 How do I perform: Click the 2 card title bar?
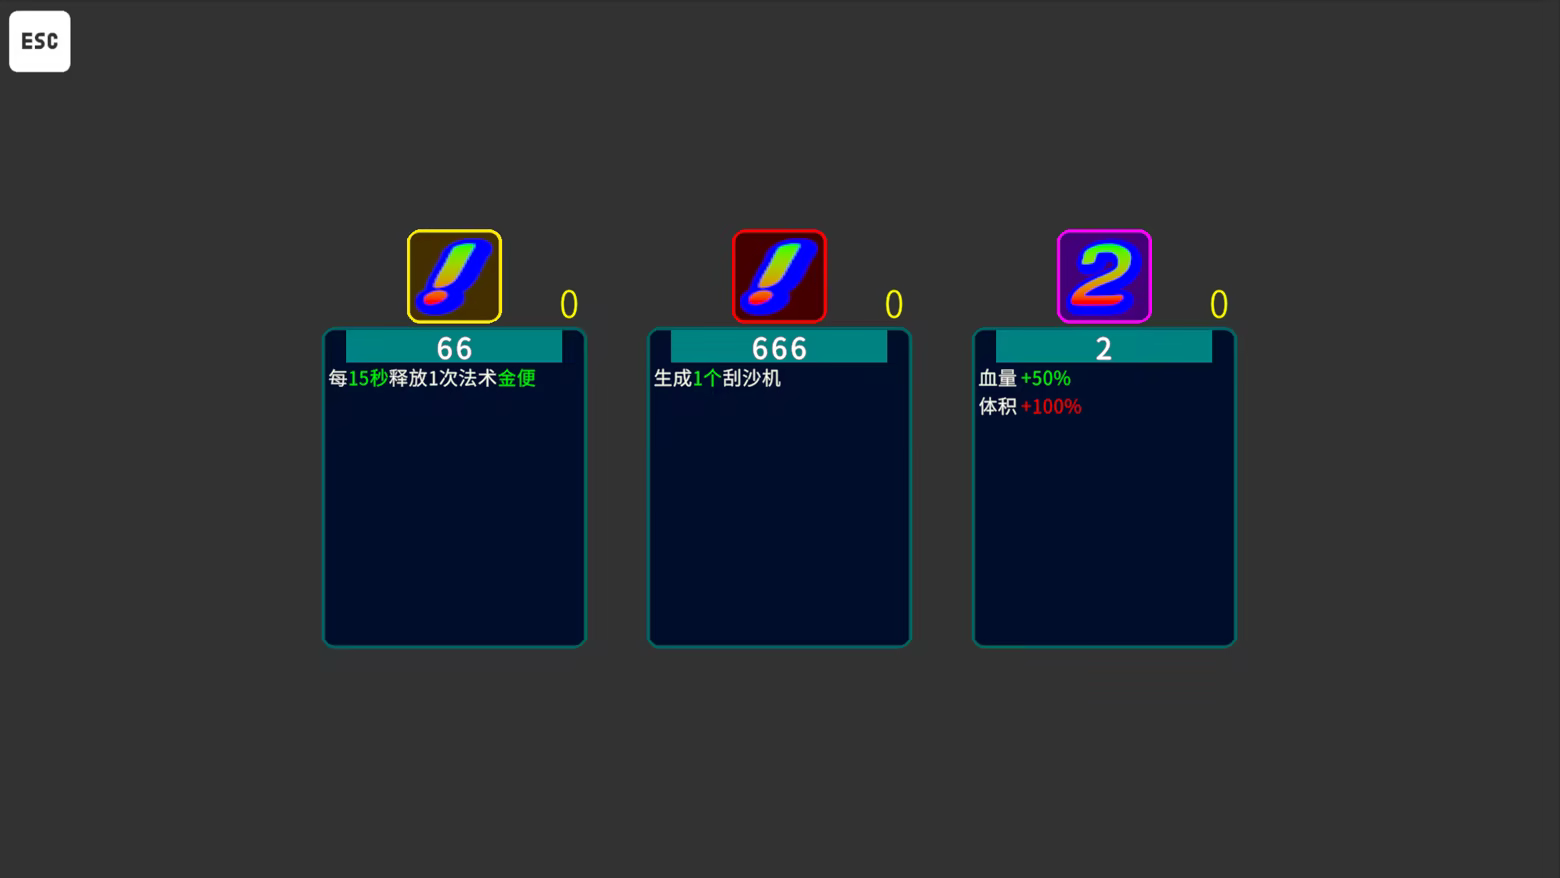[x=1104, y=347]
